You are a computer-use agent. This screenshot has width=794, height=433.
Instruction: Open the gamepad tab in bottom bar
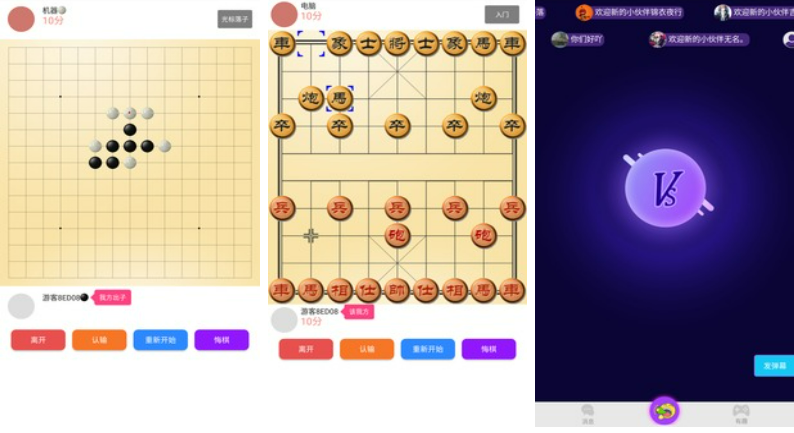point(741,413)
